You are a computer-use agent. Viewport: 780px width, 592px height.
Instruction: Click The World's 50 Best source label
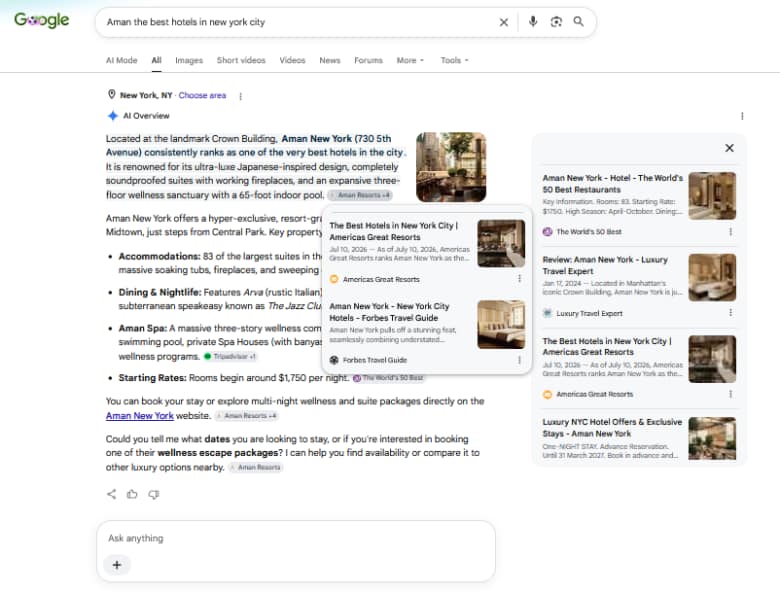pyautogui.click(x=589, y=231)
